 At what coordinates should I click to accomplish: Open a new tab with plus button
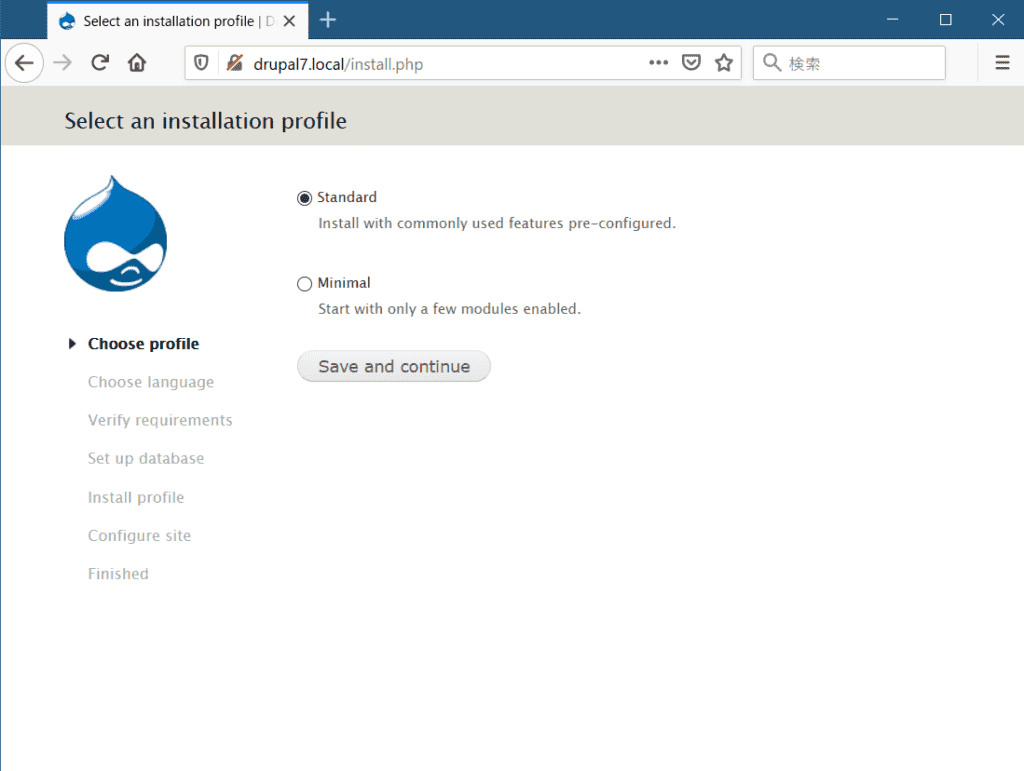point(328,20)
